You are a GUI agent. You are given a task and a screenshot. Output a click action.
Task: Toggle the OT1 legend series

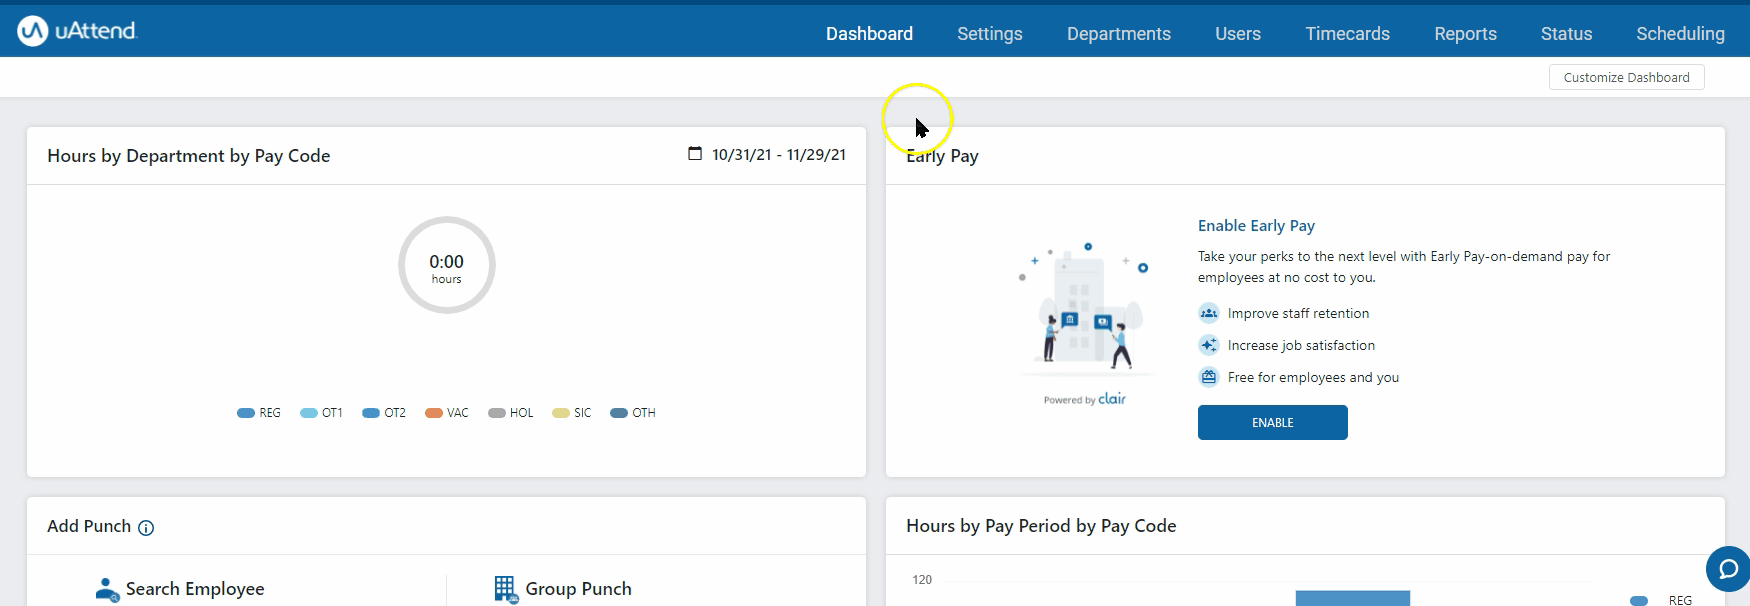pos(321,413)
